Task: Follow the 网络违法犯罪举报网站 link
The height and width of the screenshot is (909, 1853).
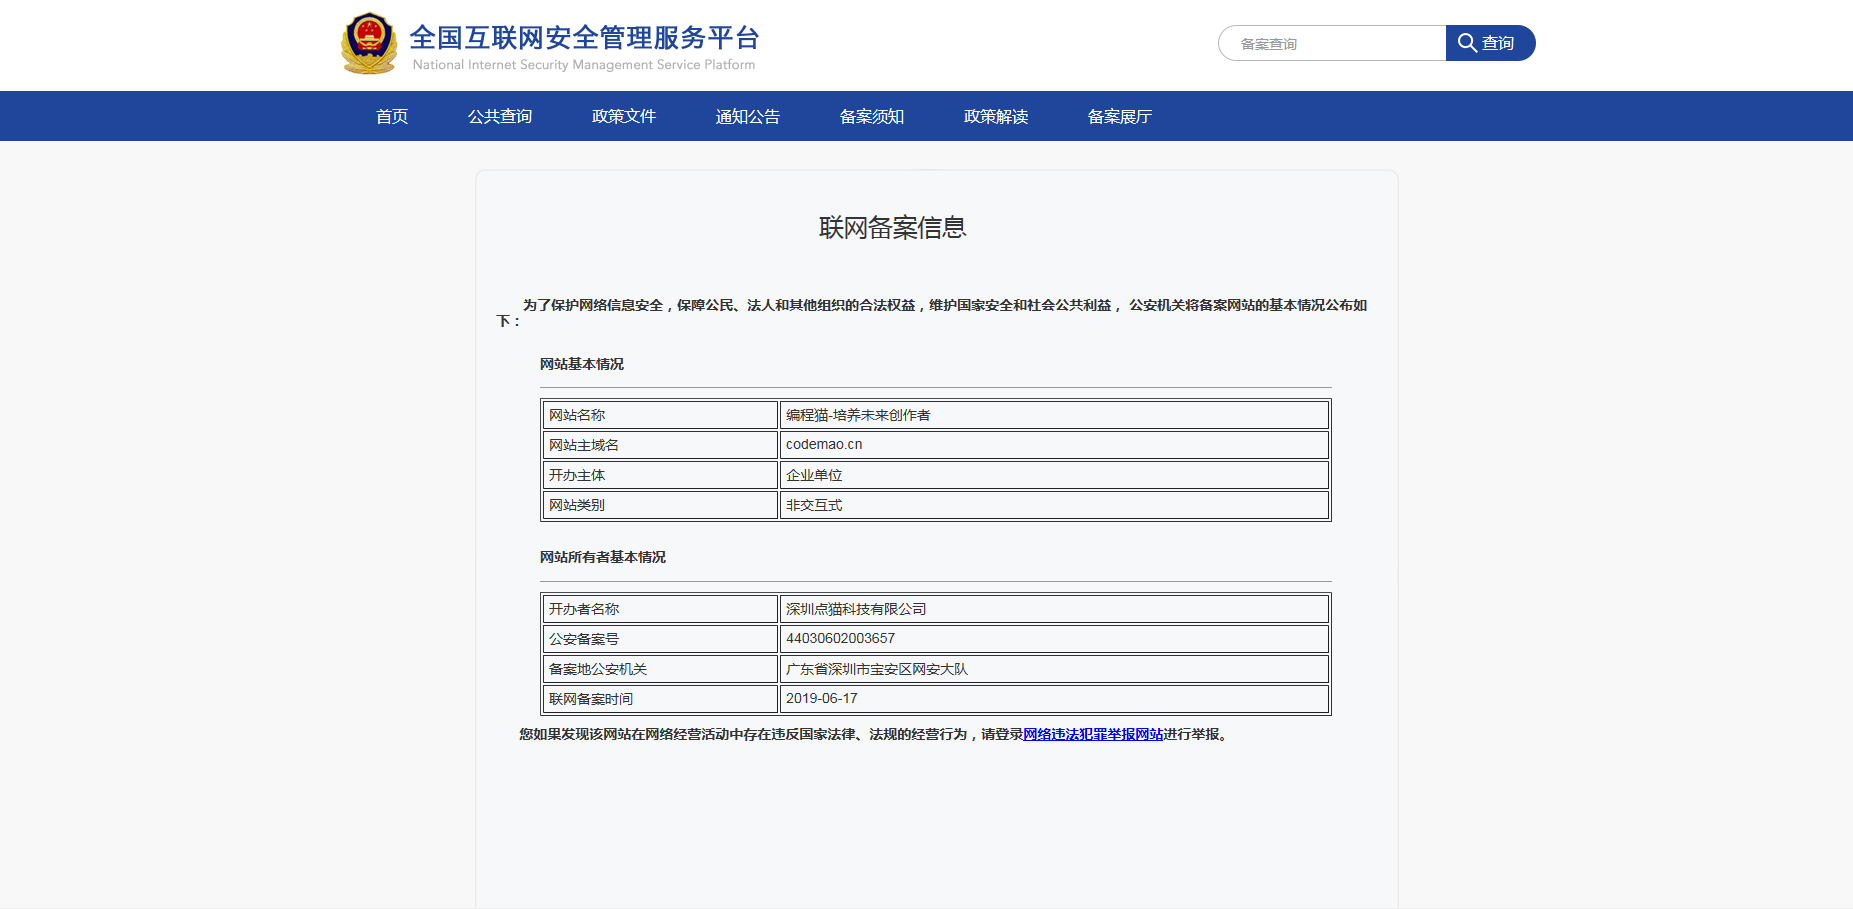Action: (x=1093, y=734)
